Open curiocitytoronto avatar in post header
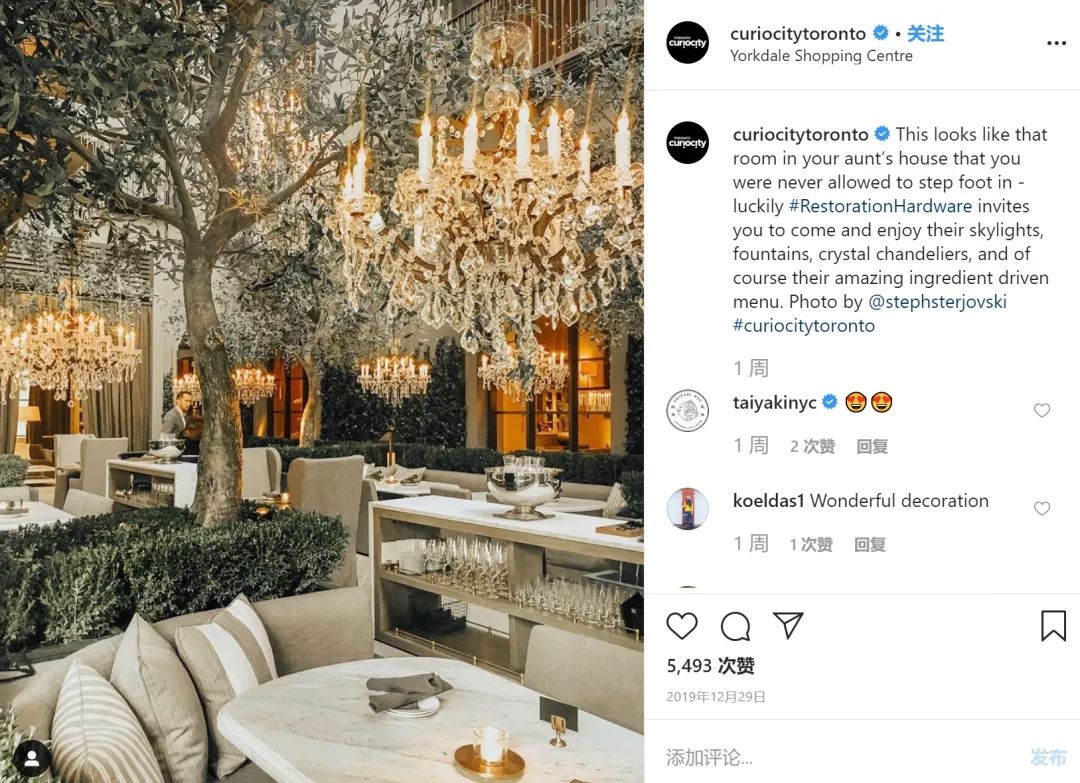The image size is (1080, 783). pyautogui.click(x=687, y=43)
